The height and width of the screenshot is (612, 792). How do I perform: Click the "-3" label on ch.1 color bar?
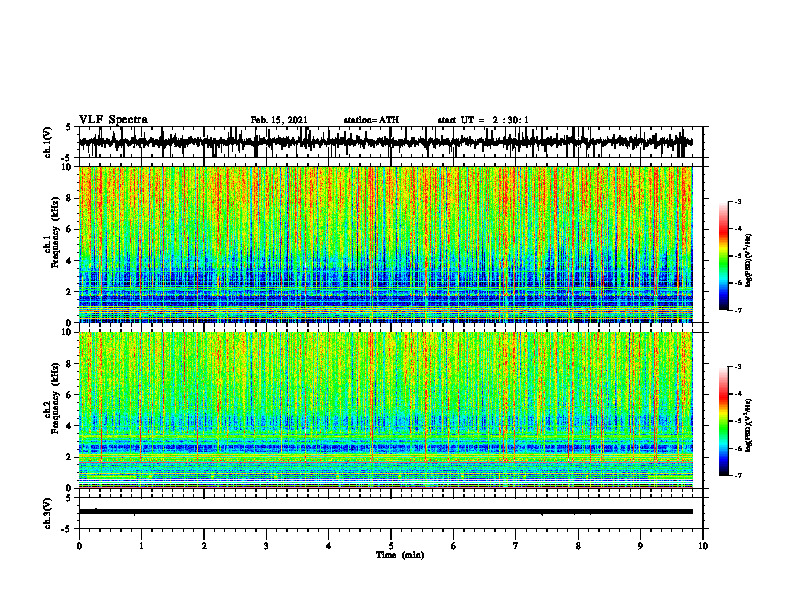pyautogui.click(x=738, y=201)
